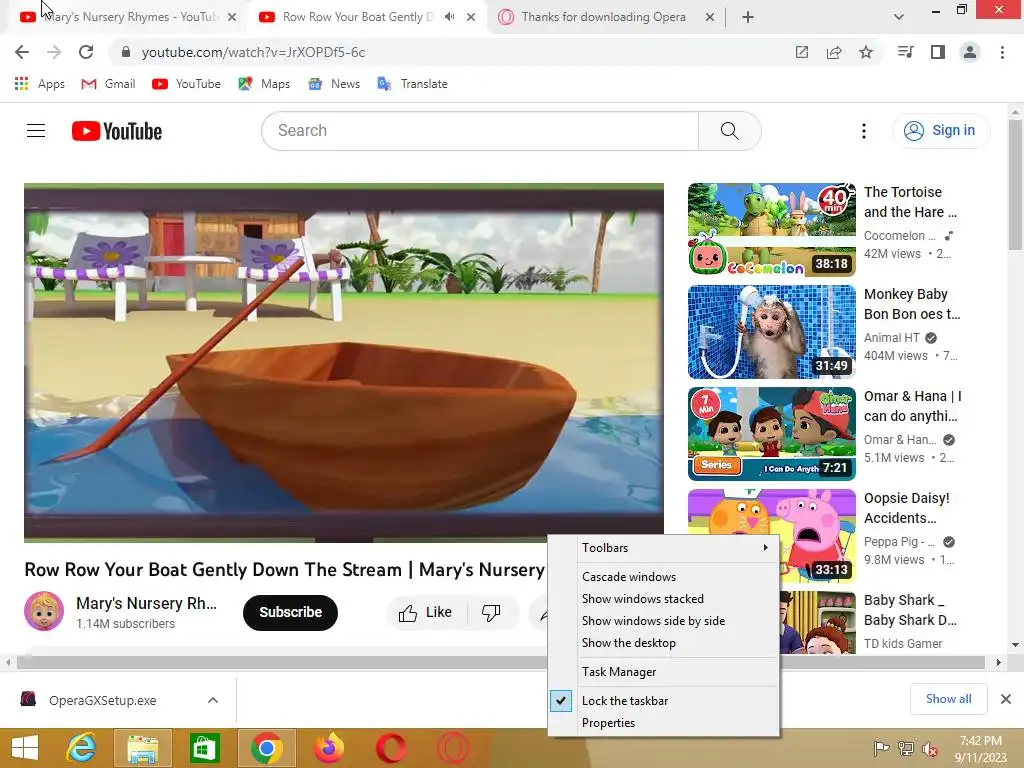
Task: Switch to Thanks for downloading Opera tab
Action: 603,17
